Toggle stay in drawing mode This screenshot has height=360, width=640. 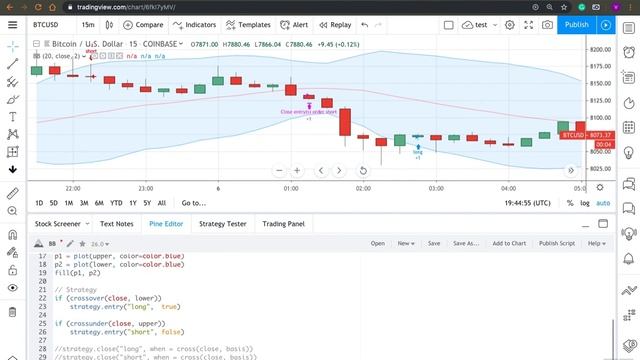[x=13, y=252]
